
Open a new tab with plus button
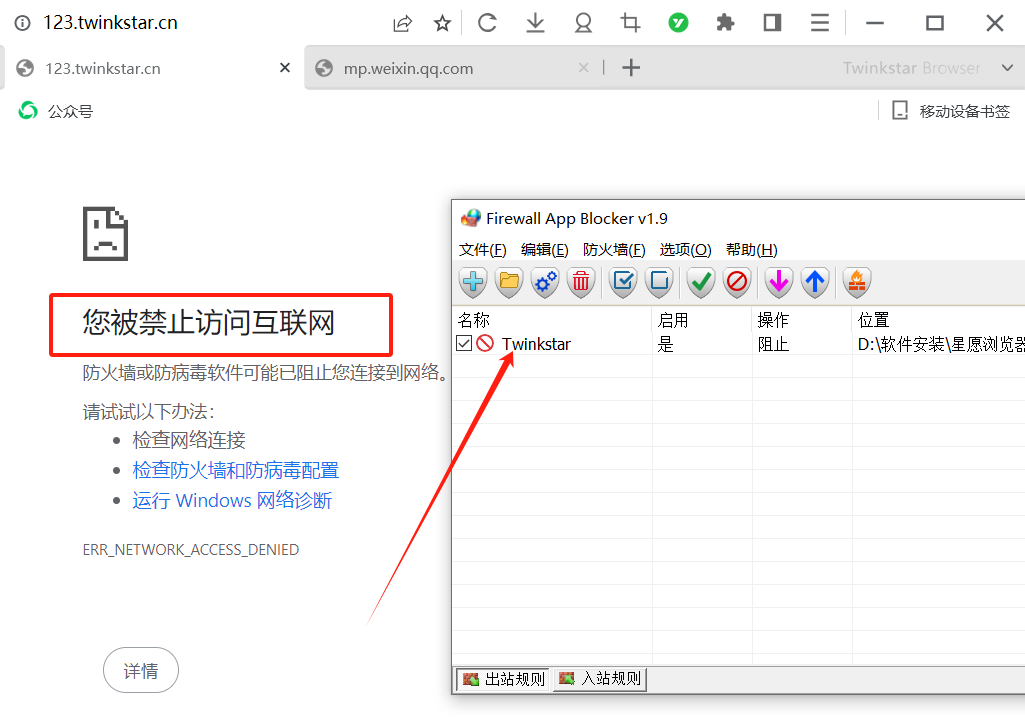pyautogui.click(x=631, y=67)
